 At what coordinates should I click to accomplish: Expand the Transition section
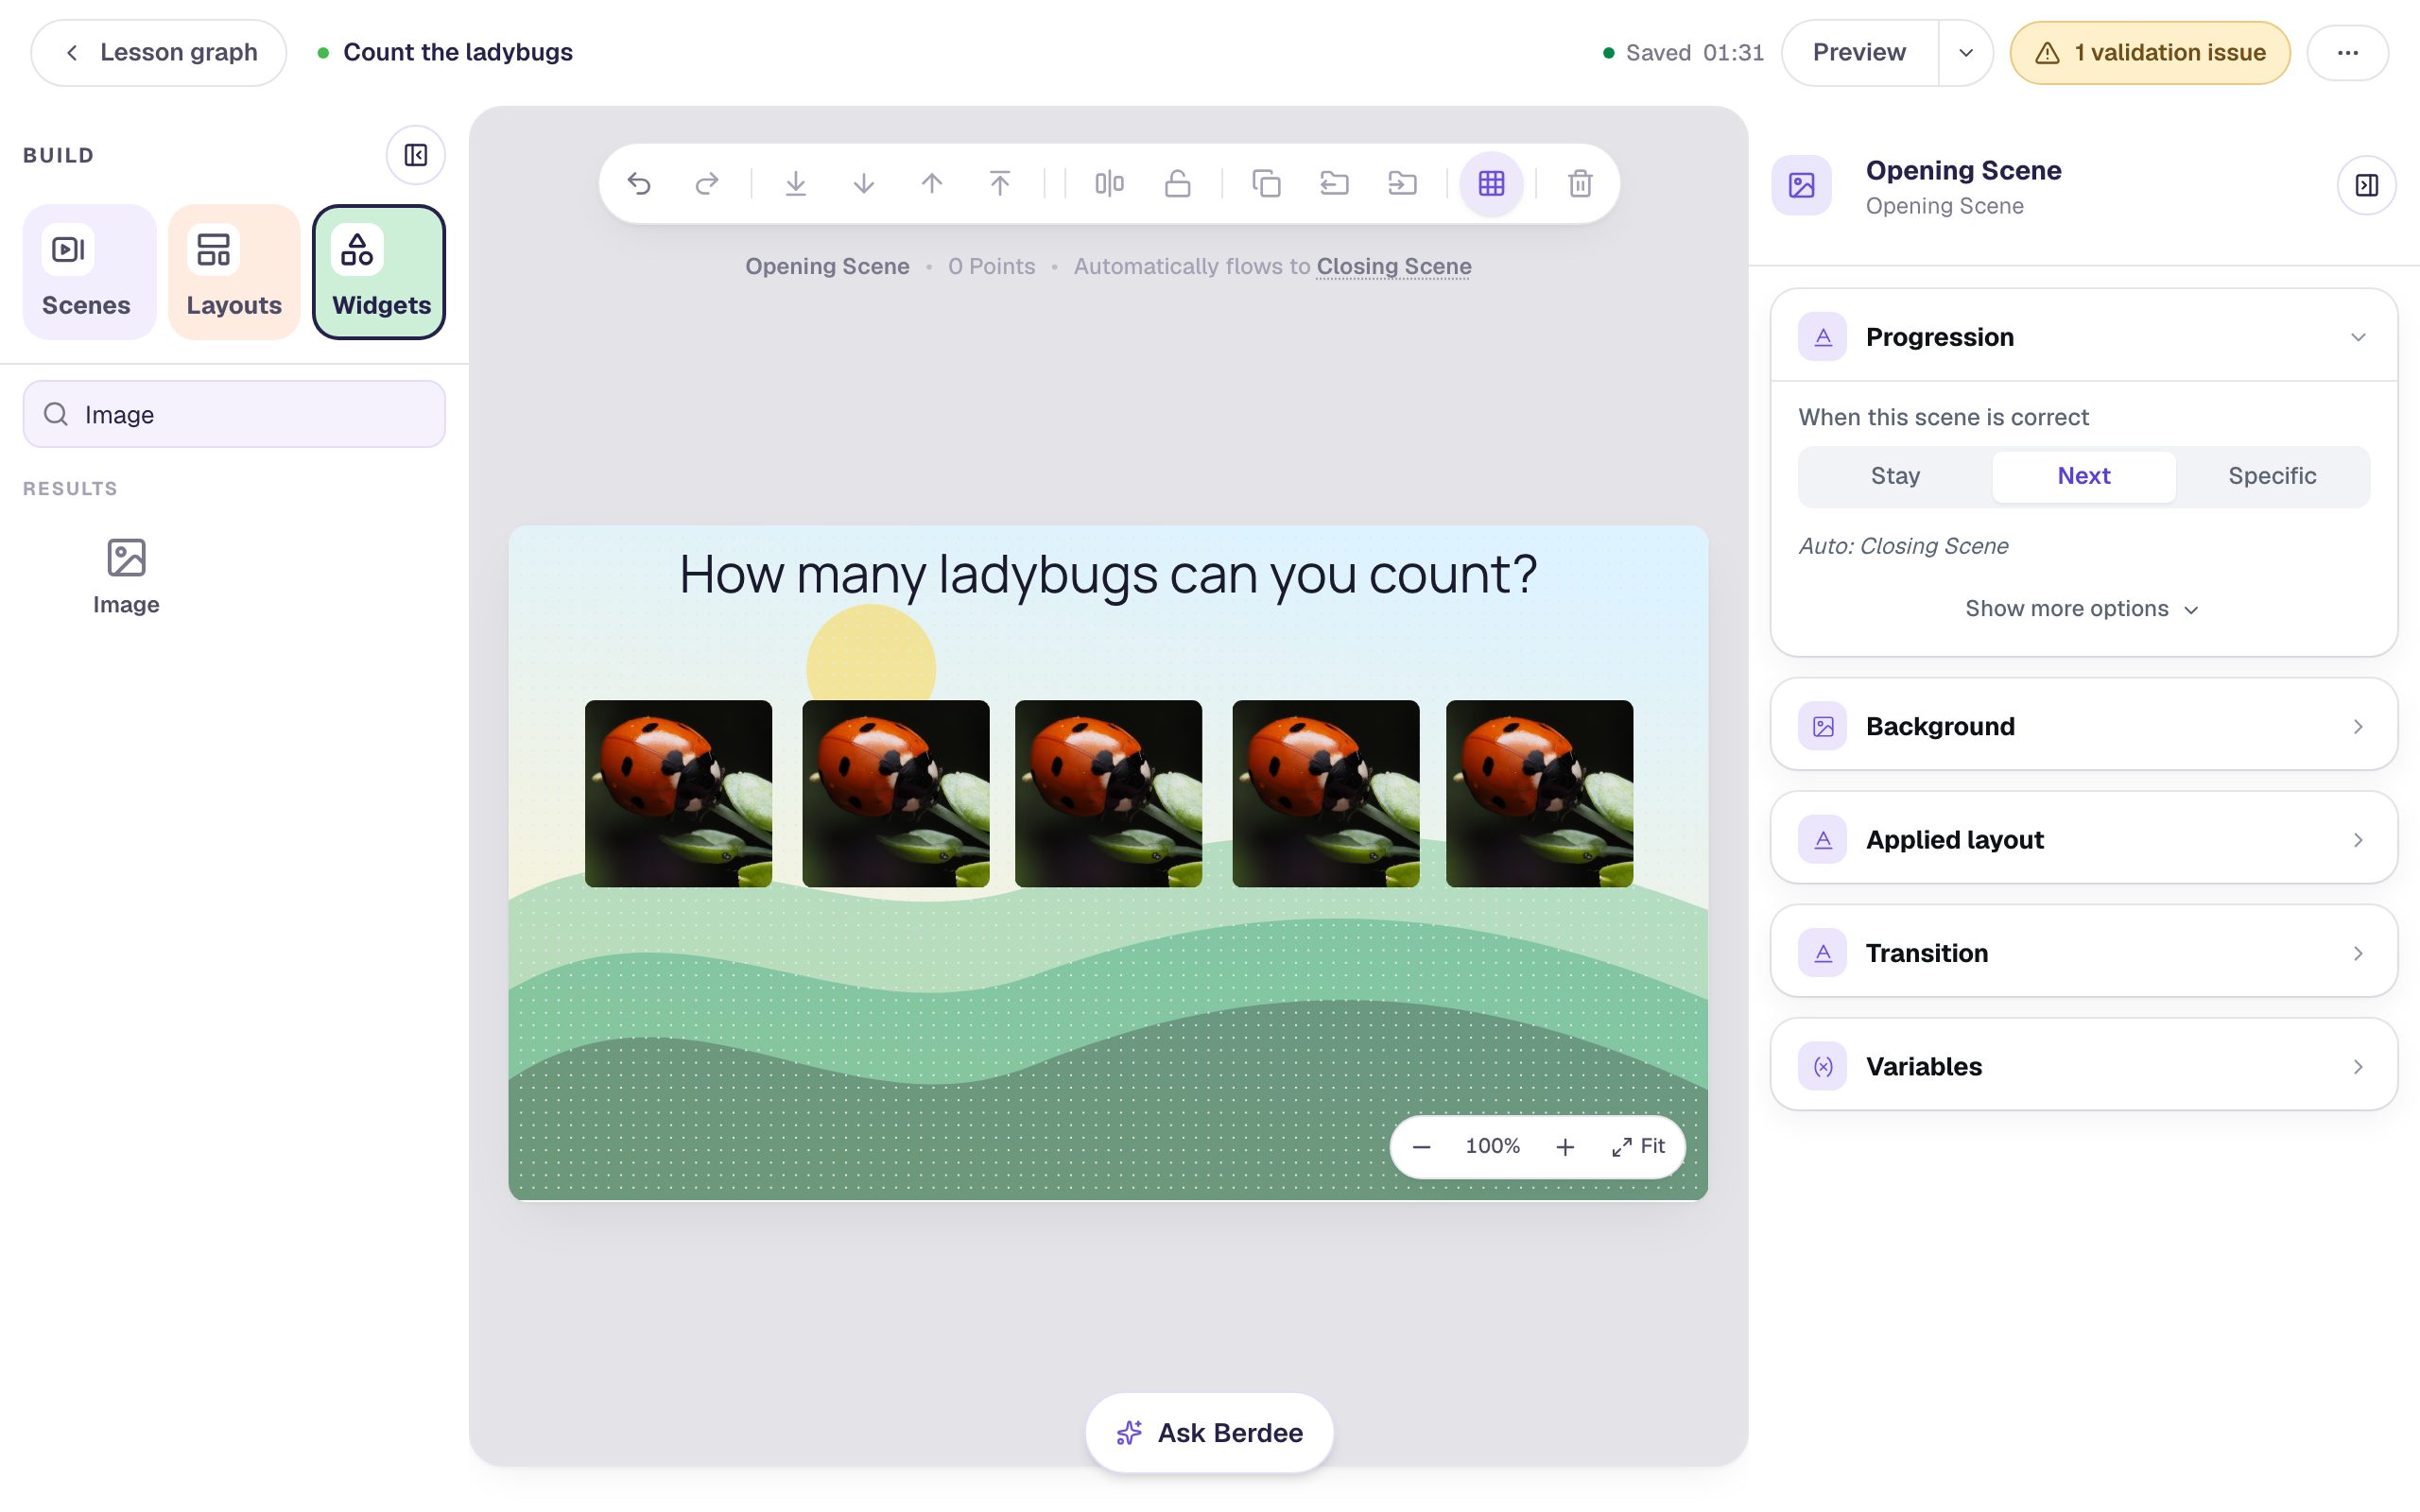point(2083,953)
